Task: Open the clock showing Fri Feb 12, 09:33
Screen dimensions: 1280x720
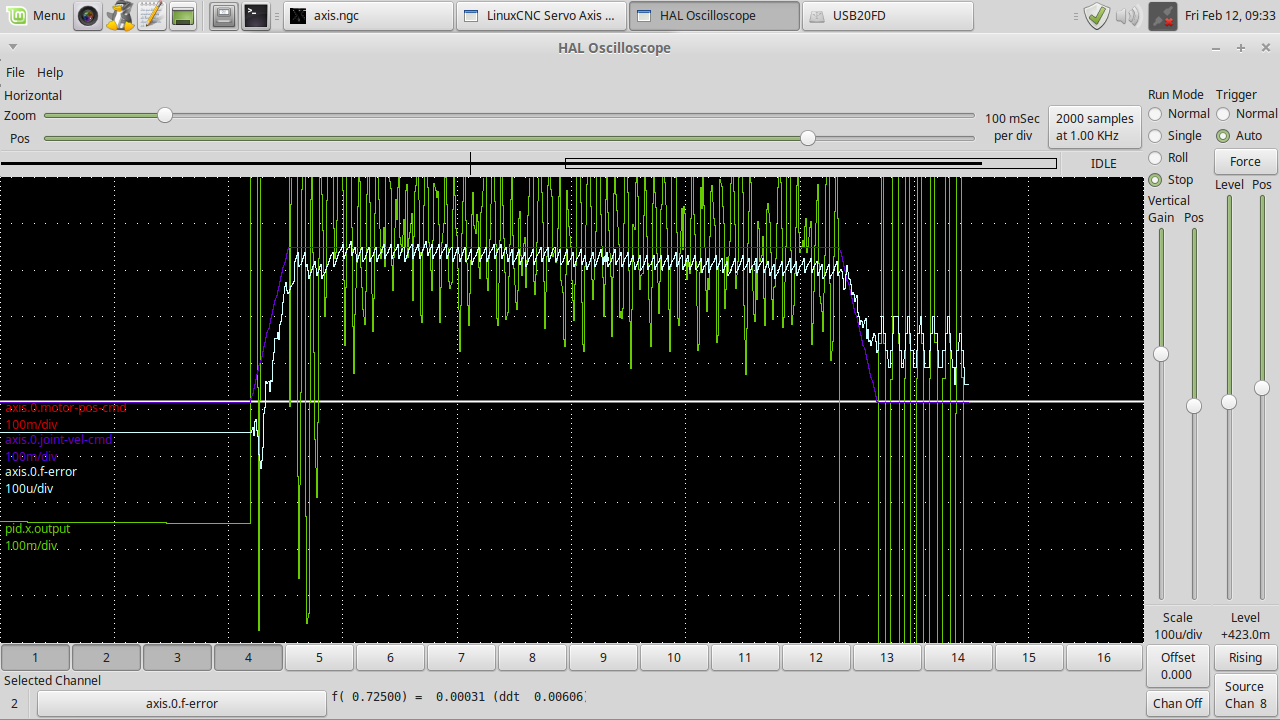Action: [x=1230, y=16]
